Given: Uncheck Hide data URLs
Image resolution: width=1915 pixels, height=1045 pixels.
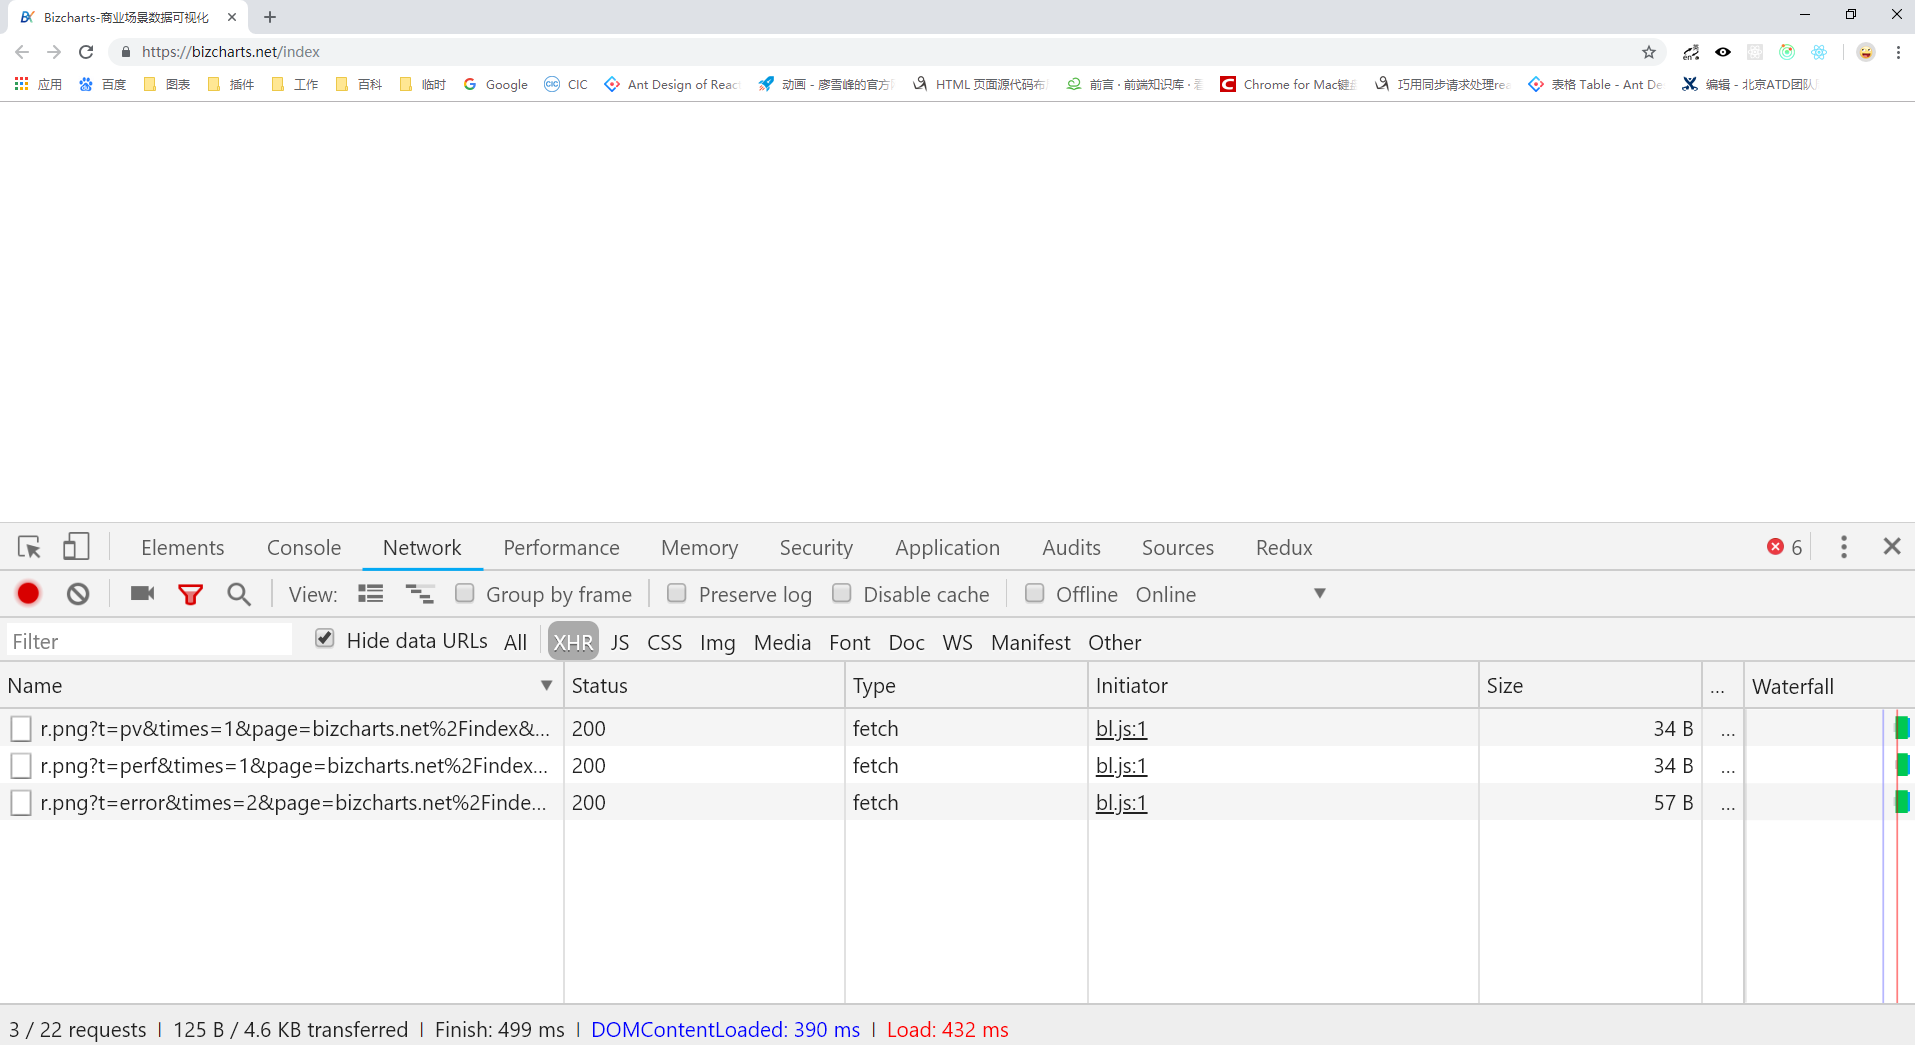Looking at the screenshot, I should point(324,638).
